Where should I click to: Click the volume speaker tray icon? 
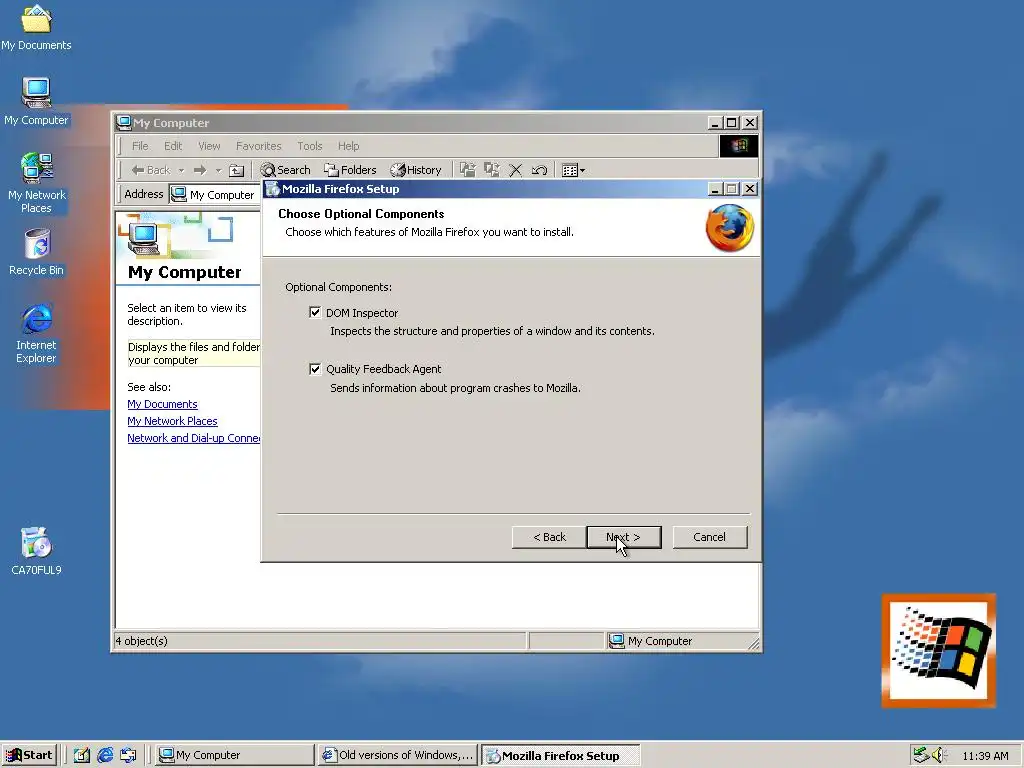point(939,755)
